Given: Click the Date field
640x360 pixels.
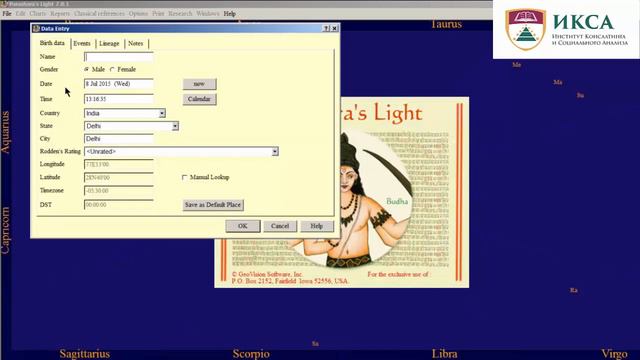Looking at the screenshot, I should click(x=118, y=84).
